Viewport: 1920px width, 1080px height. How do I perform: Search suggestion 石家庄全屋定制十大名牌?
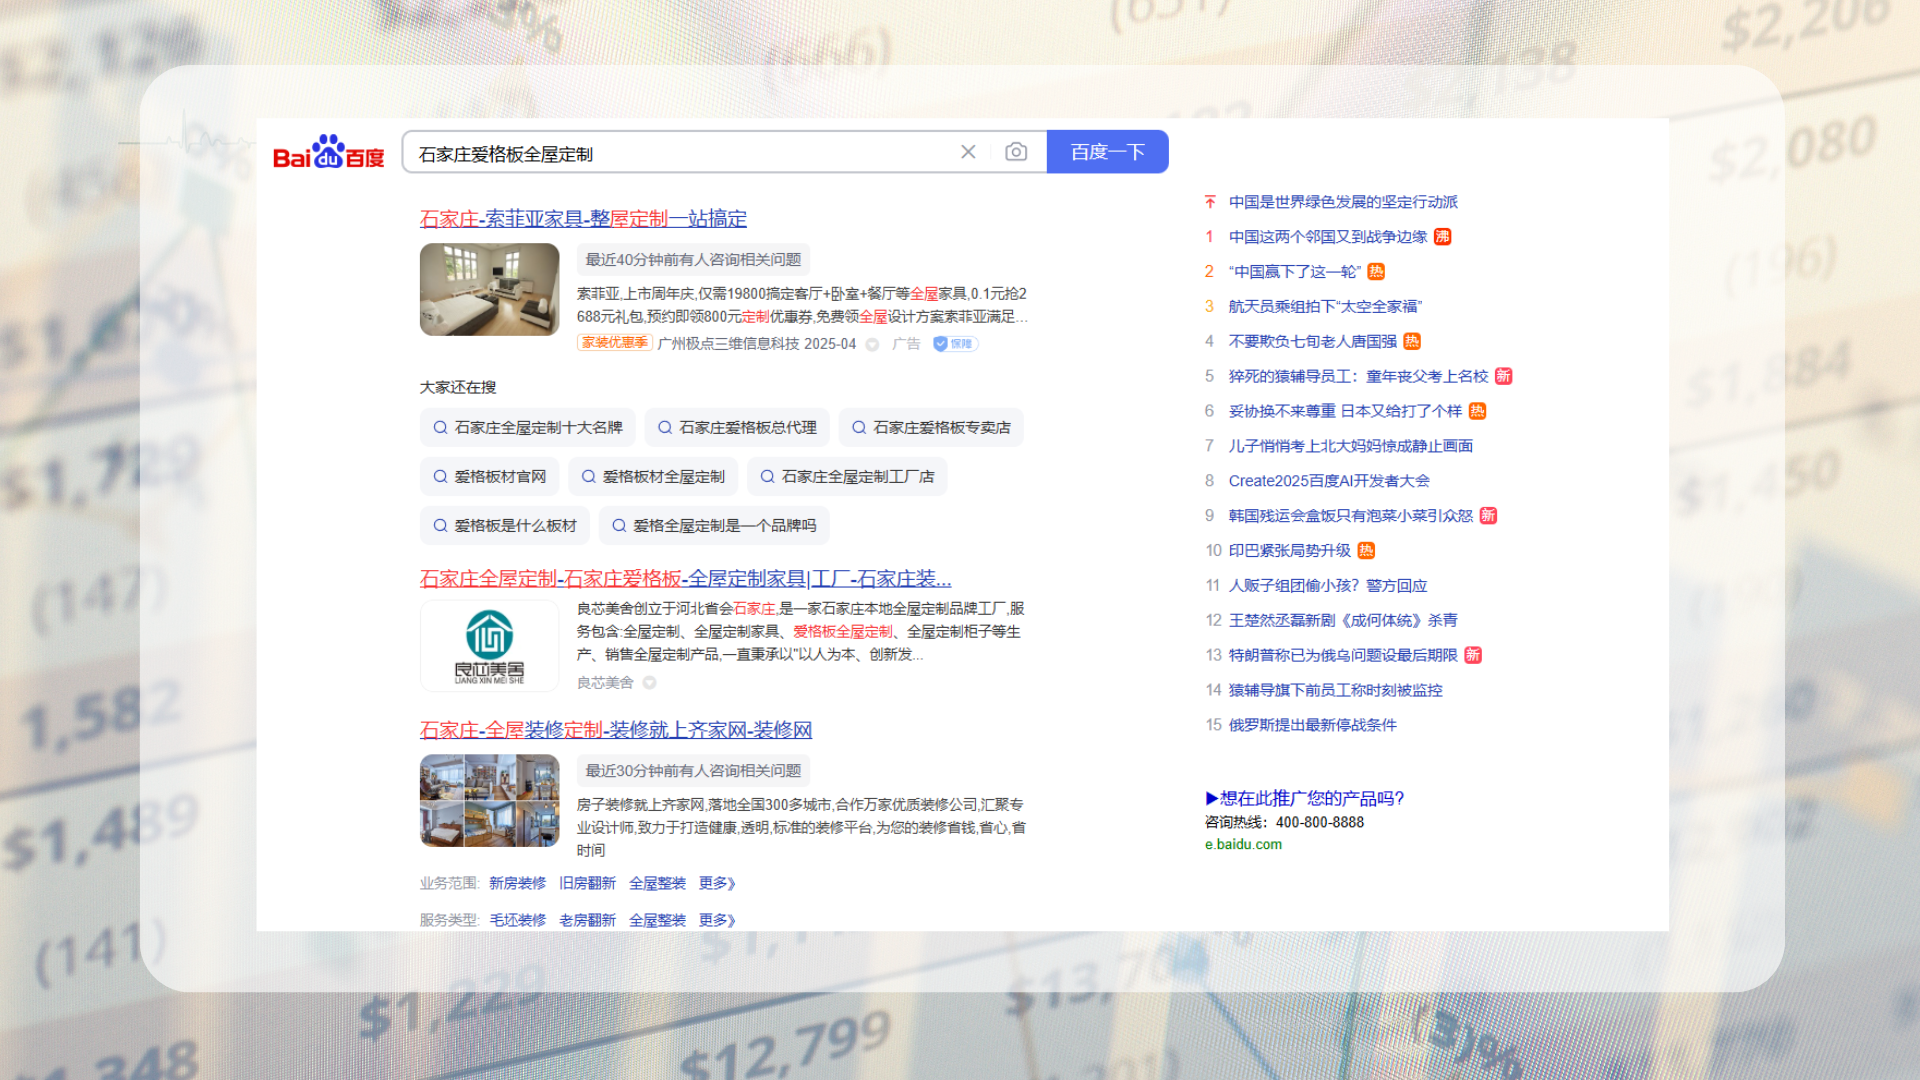click(528, 427)
